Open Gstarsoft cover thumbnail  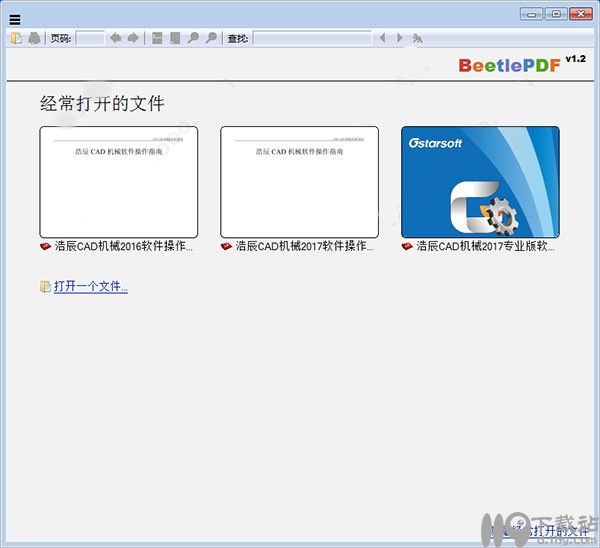point(480,182)
